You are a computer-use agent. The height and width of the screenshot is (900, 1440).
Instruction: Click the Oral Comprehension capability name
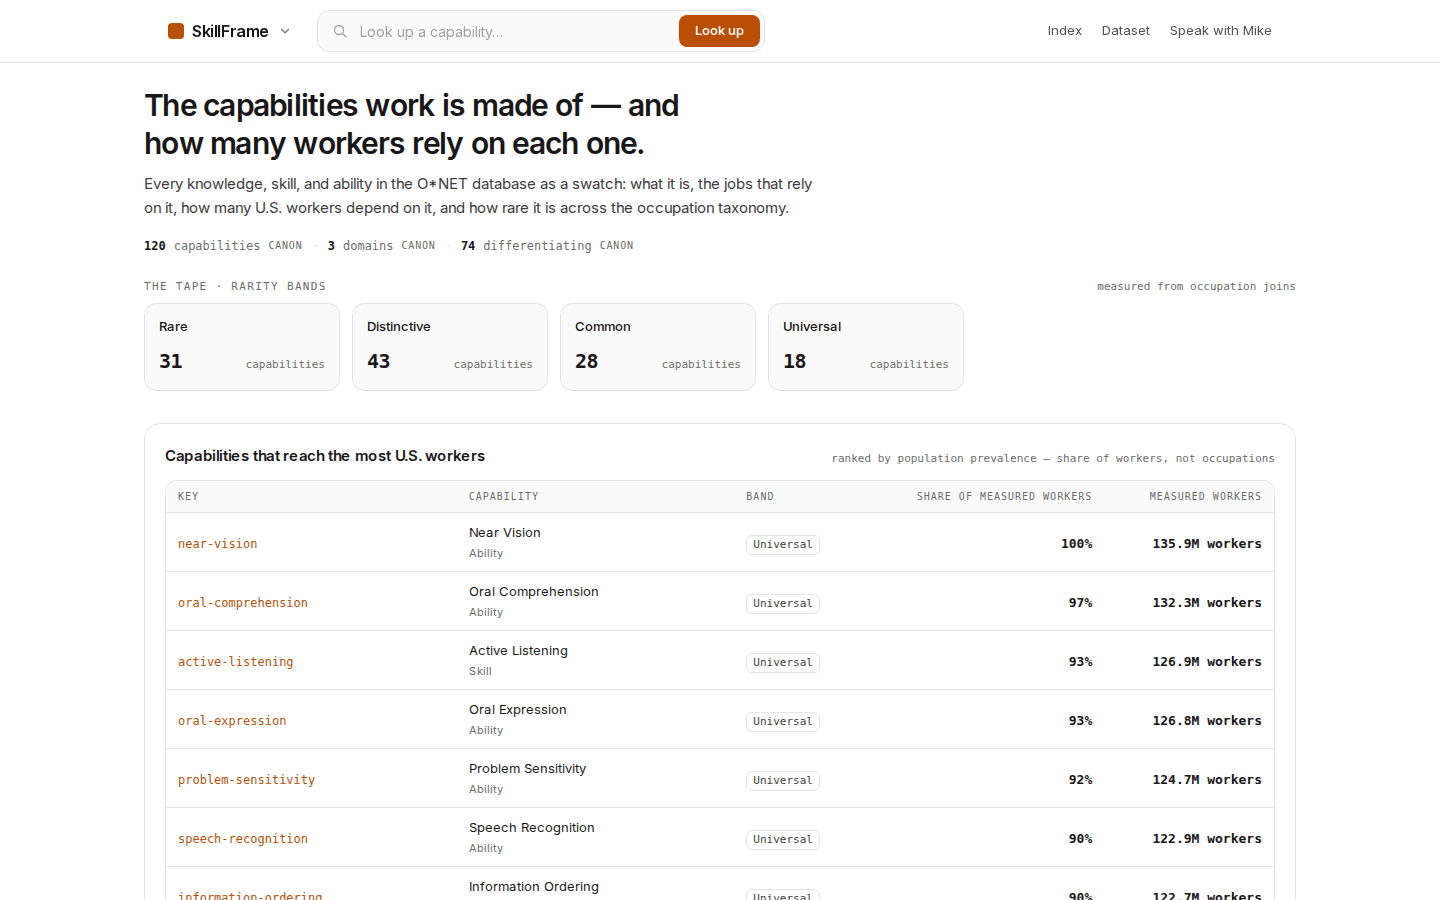tap(534, 592)
